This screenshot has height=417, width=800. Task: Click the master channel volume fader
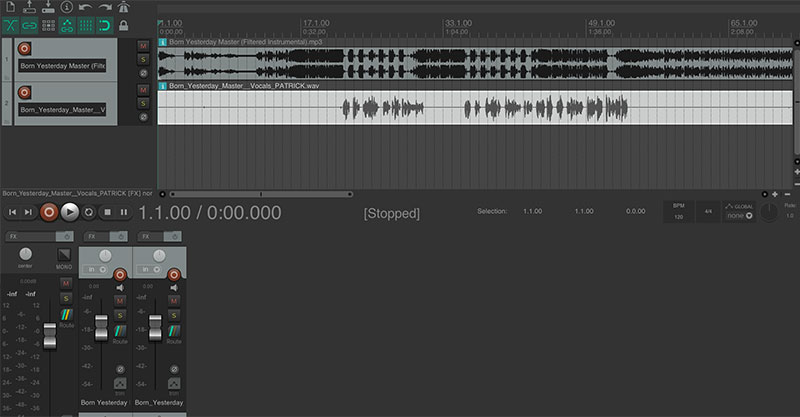click(46, 336)
